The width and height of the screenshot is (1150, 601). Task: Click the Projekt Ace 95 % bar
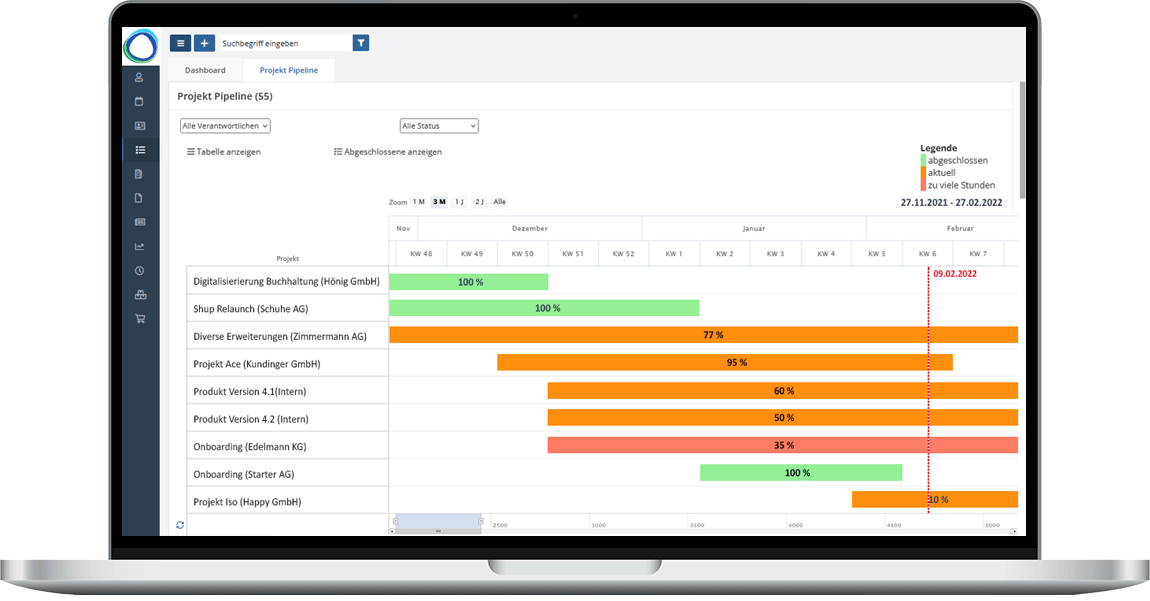coord(725,363)
